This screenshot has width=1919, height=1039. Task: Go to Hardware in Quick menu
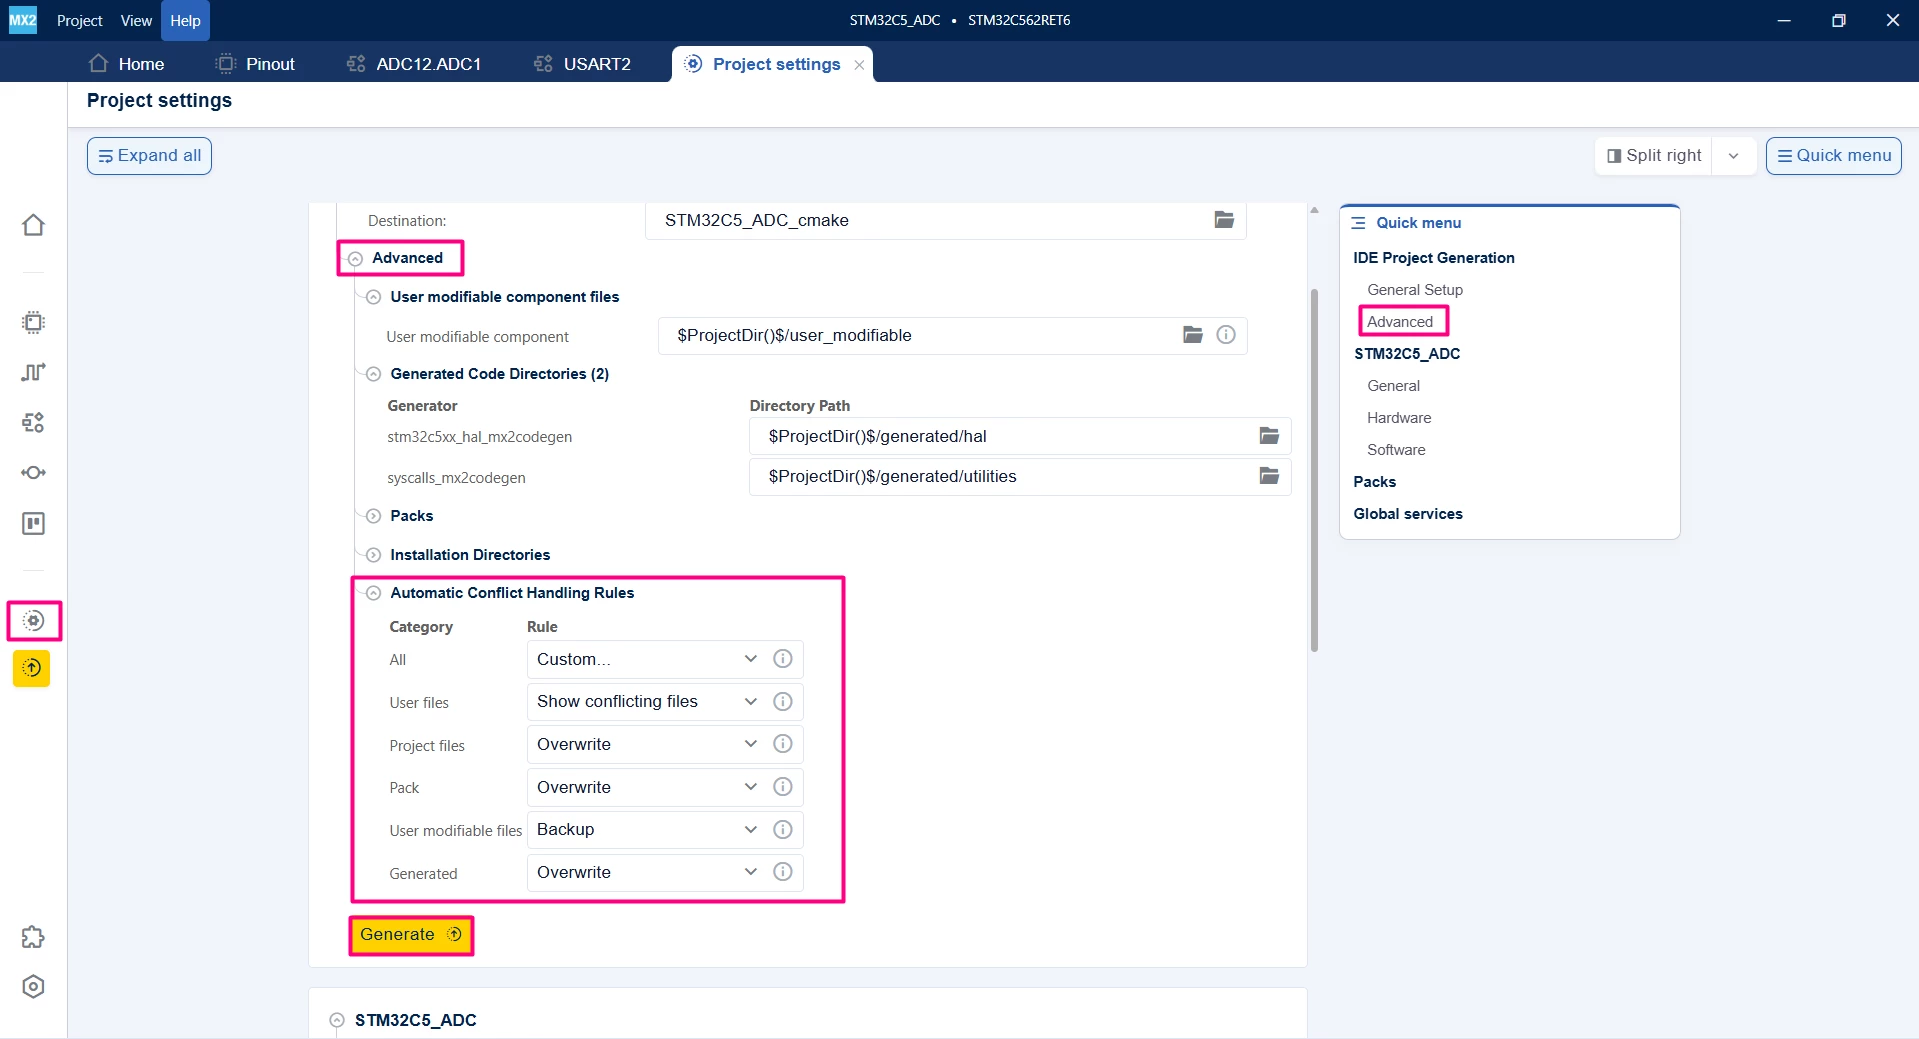click(1399, 418)
